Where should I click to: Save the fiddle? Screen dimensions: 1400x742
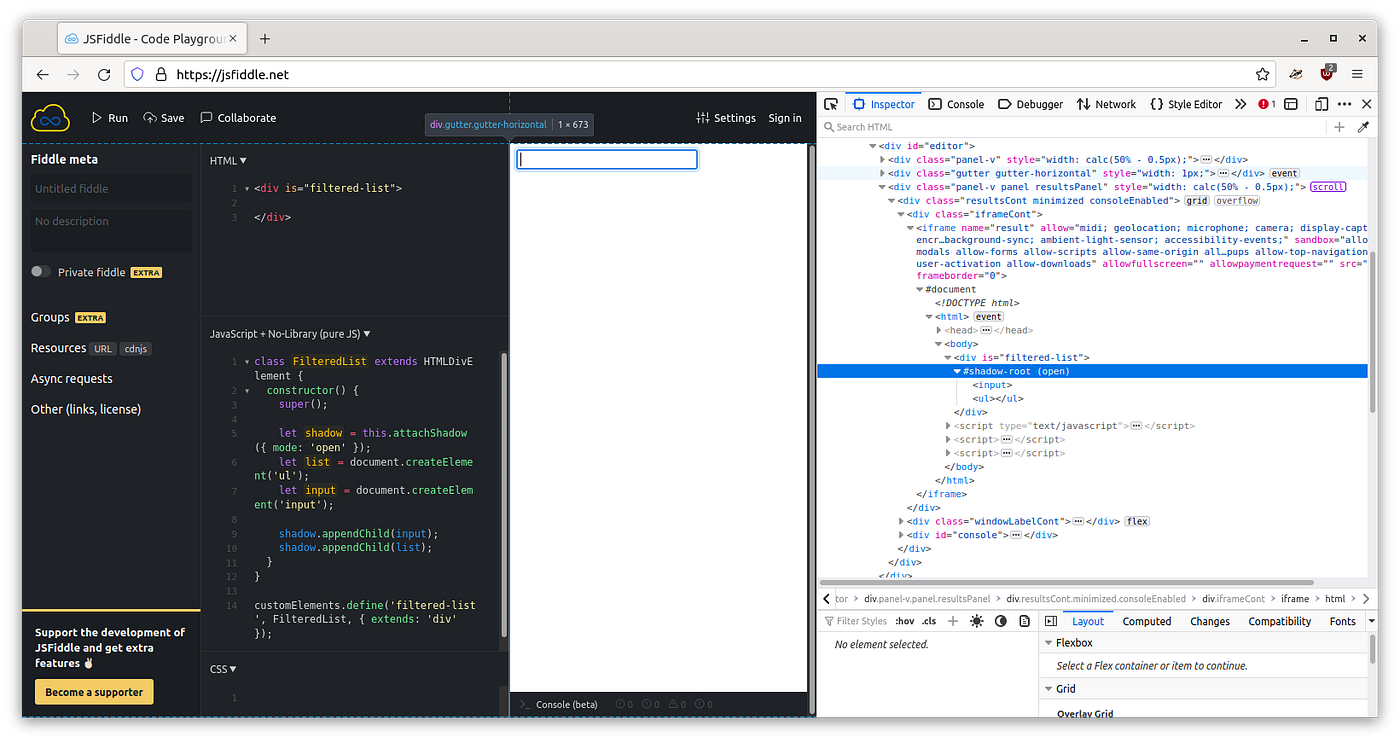click(x=164, y=118)
